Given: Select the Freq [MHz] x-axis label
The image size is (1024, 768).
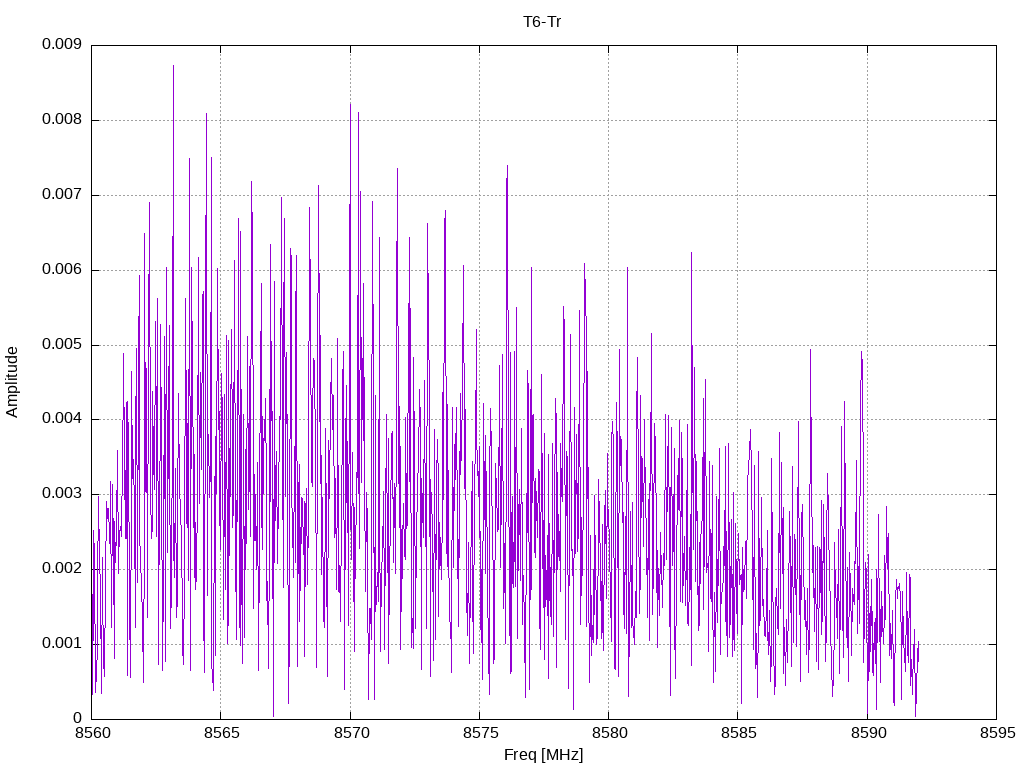Looking at the screenshot, I should pos(543,755).
